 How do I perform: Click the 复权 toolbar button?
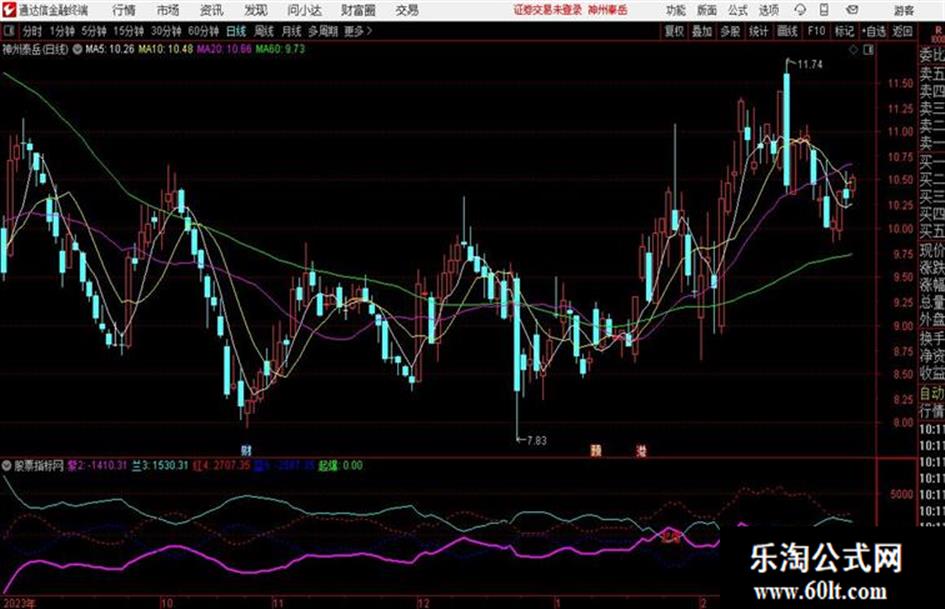tap(674, 31)
